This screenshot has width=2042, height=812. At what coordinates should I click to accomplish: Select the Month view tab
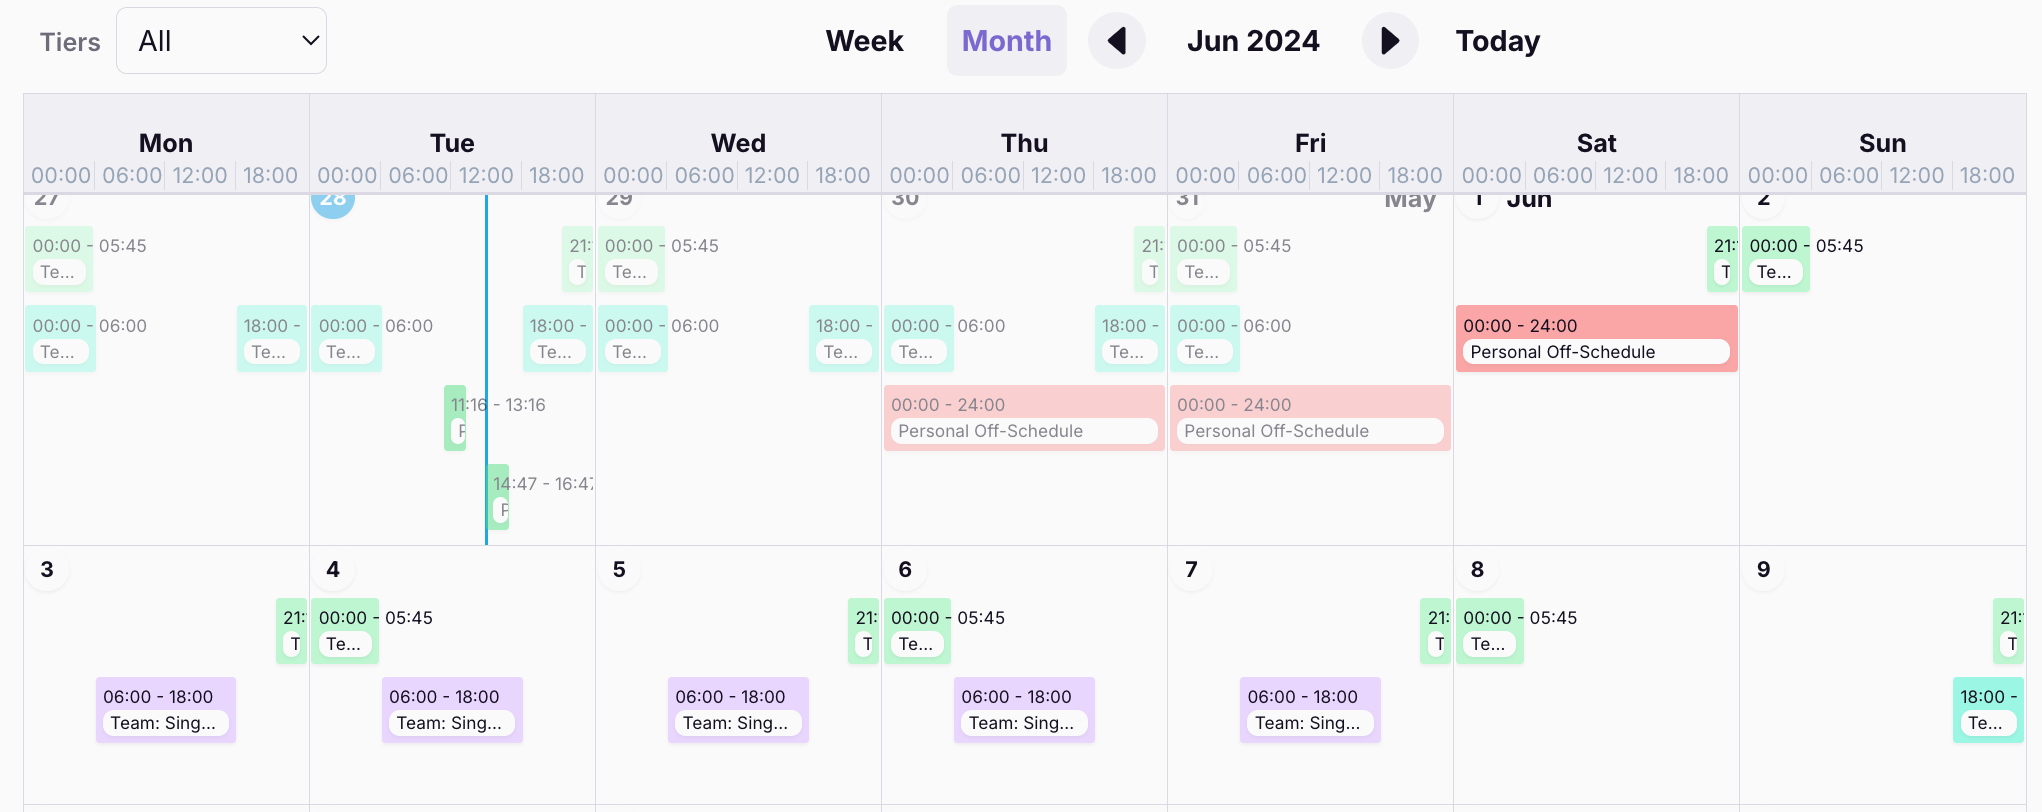click(x=1006, y=41)
